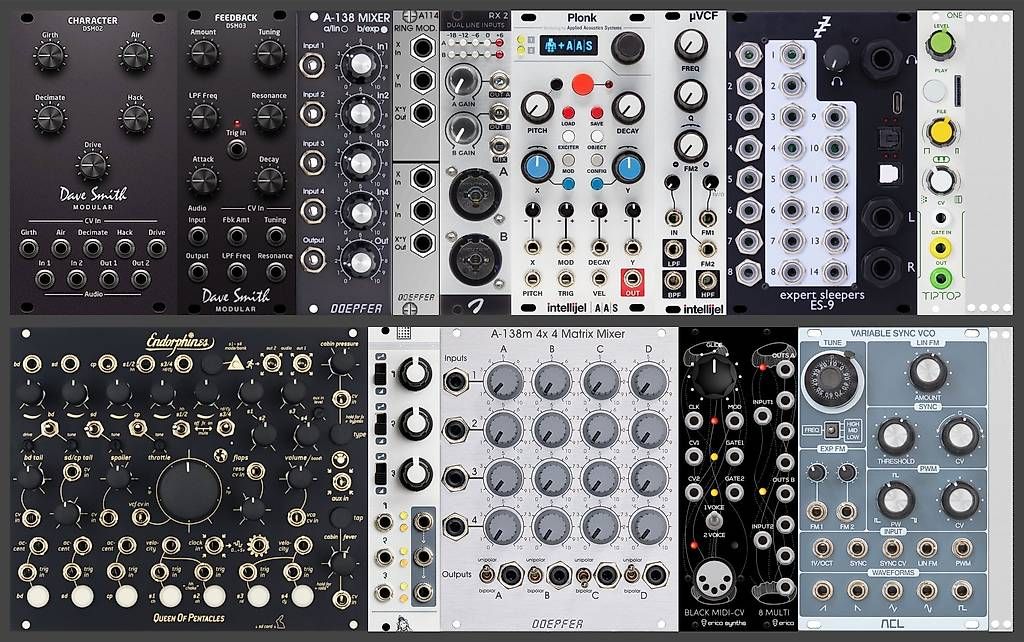Click the A Gain knob on RX 2
The image size is (1024, 642).
(x=462, y=81)
